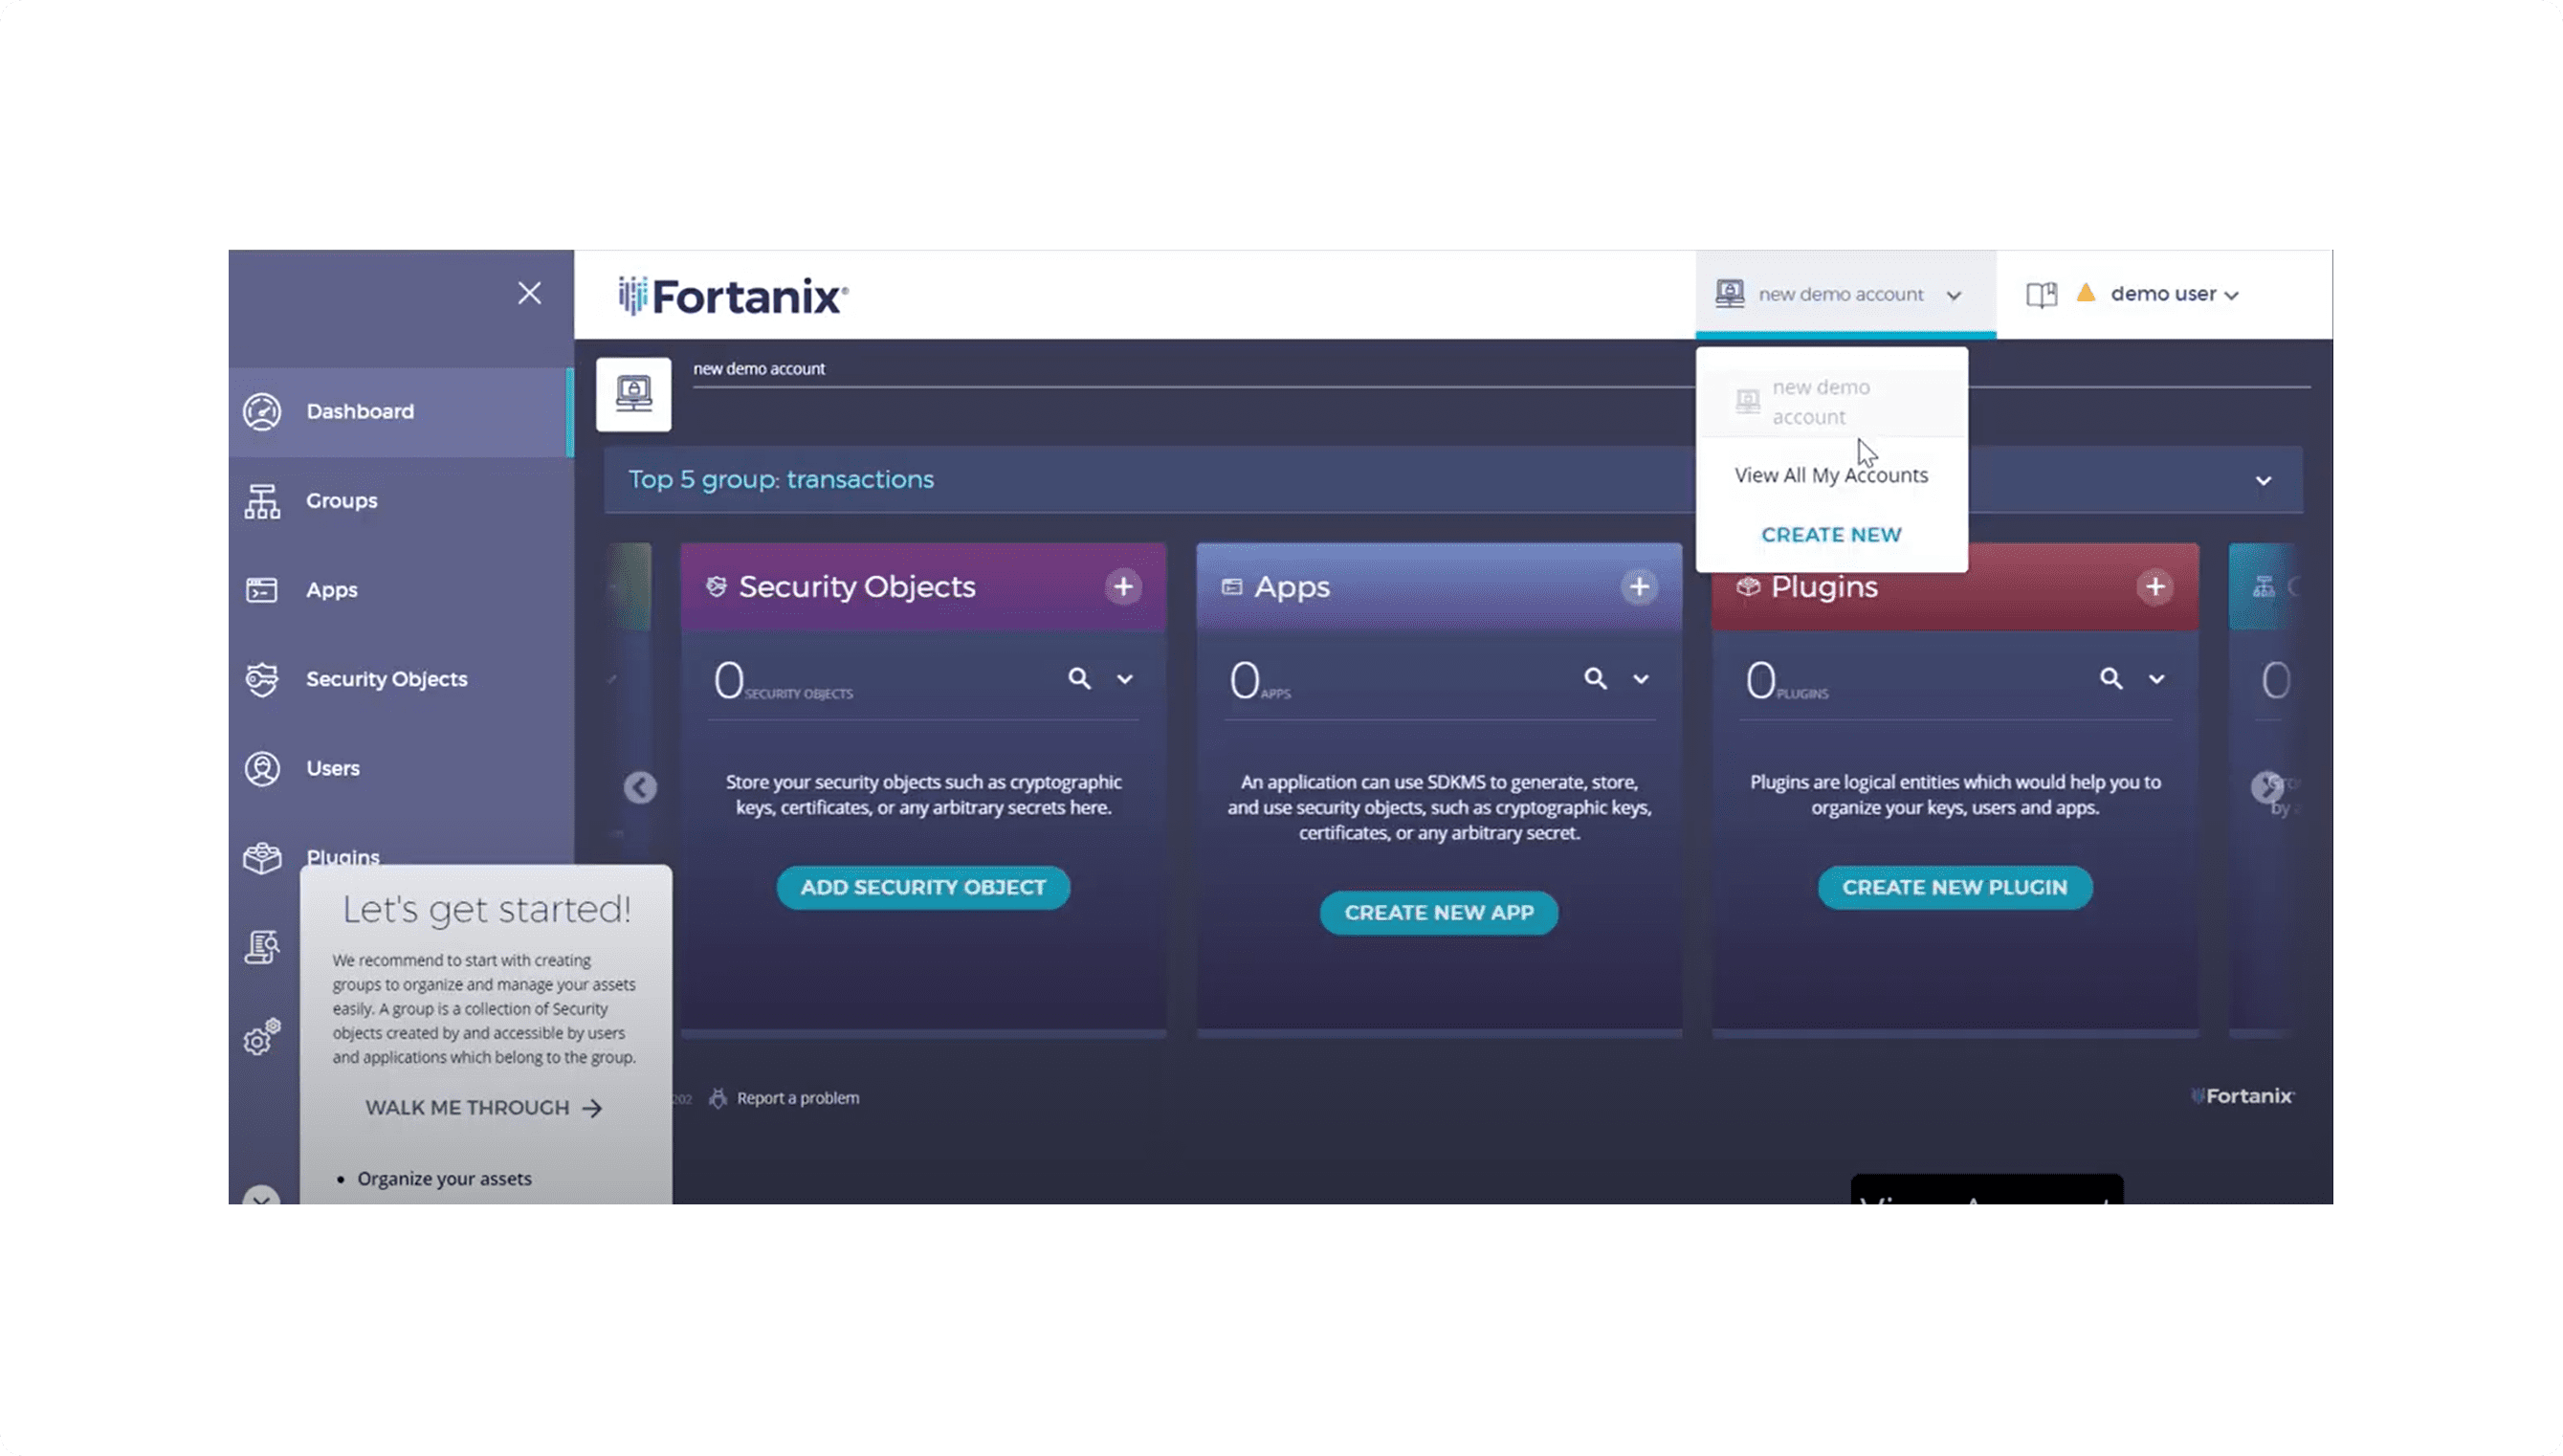The image size is (2563, 1456).
Task: Click the orange warning triangle icon
Action: pos(2085,292)
